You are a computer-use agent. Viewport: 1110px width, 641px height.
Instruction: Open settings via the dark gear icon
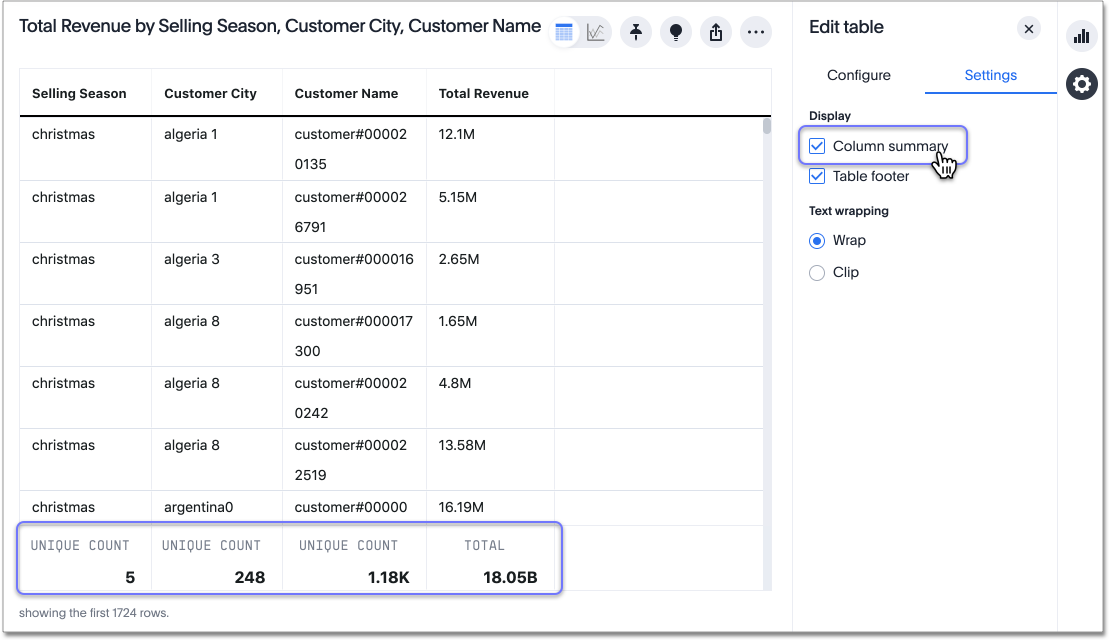pos(1081,84)
